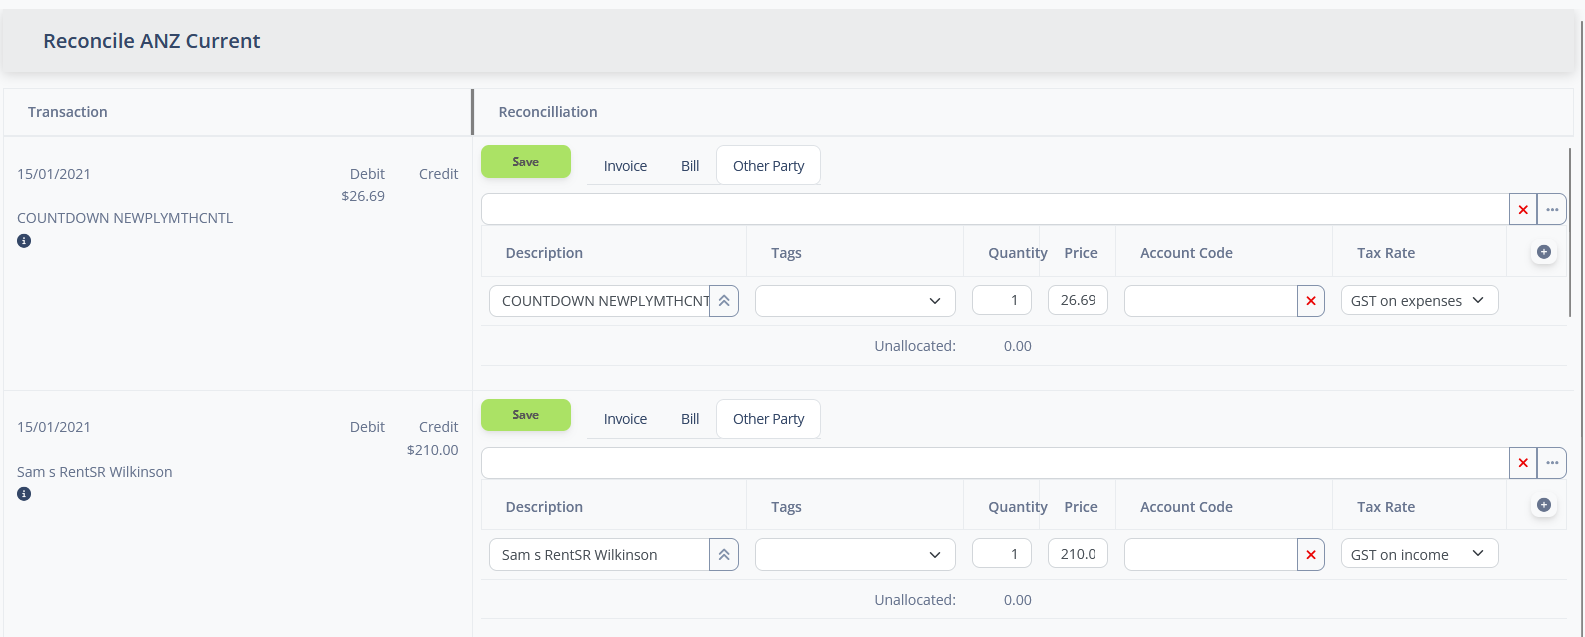Clear the other party field for COUNTDOWN transaction
1585x637 pixels.
[1522, 209]
